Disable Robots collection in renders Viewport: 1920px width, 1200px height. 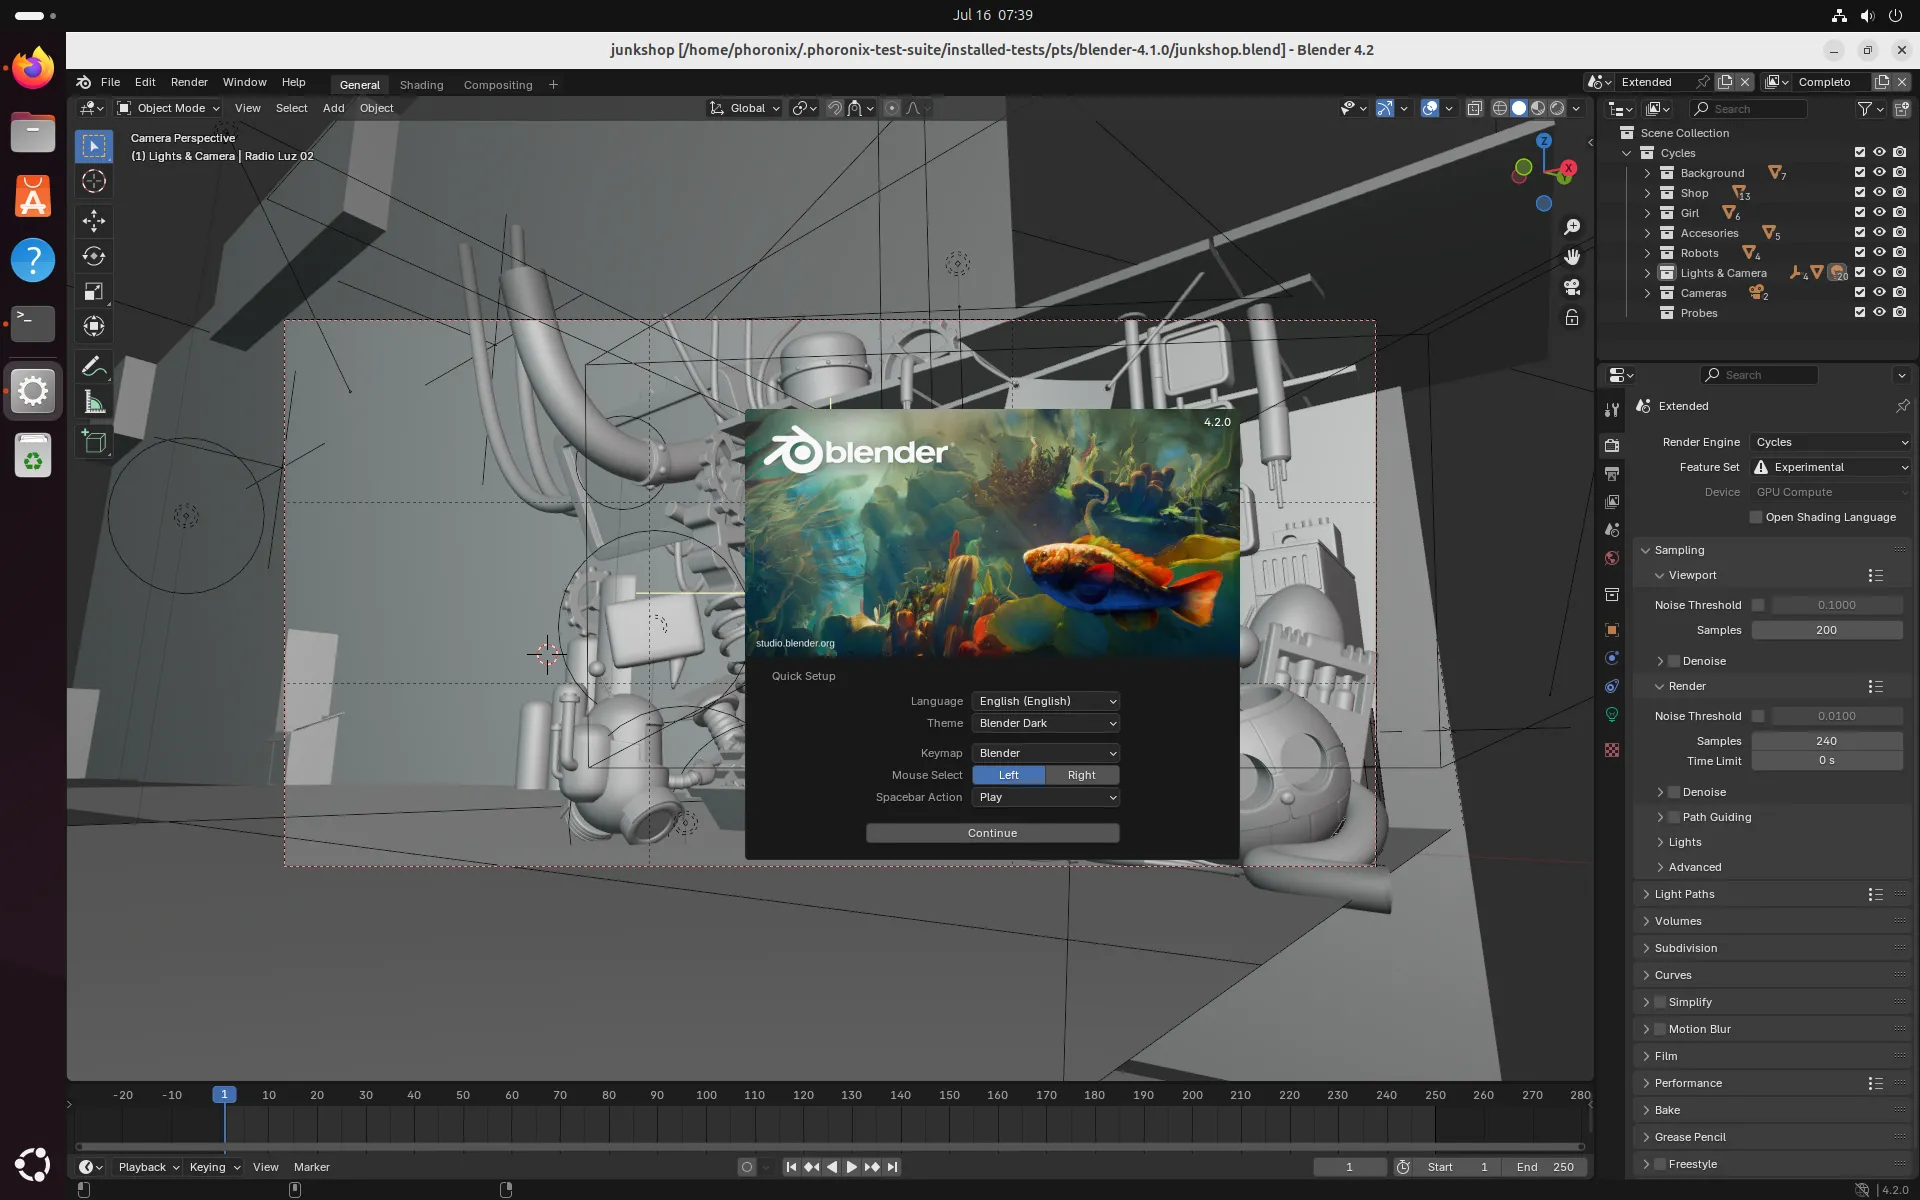(x=1900, y=253)
